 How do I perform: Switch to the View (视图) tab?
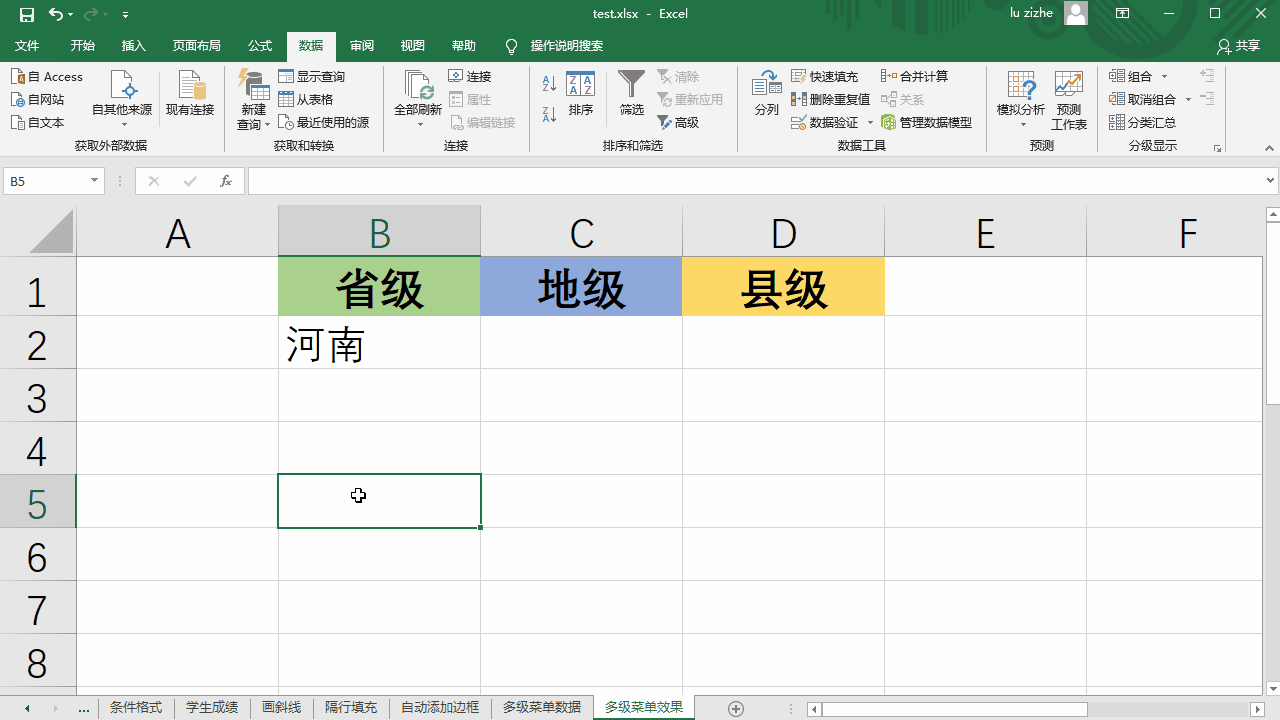[413, 46]
